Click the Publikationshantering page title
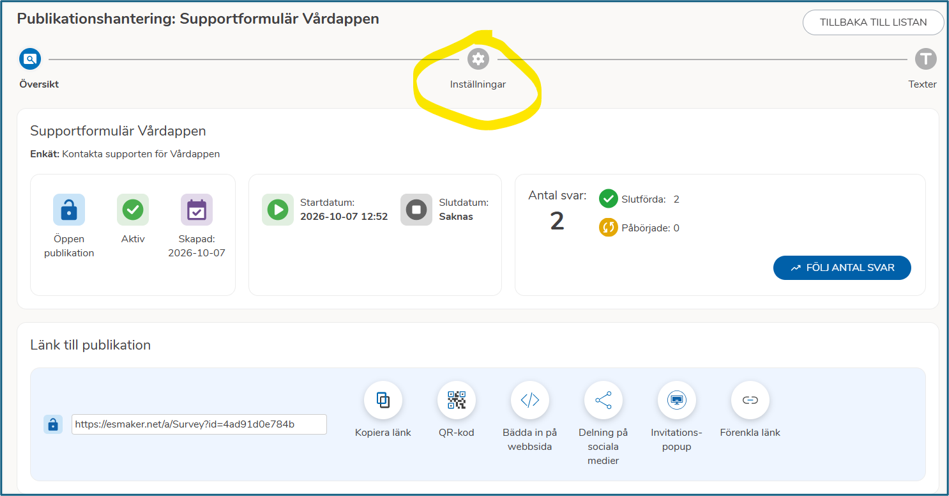This screenshot has height=496, width=949. coord(198,19)
